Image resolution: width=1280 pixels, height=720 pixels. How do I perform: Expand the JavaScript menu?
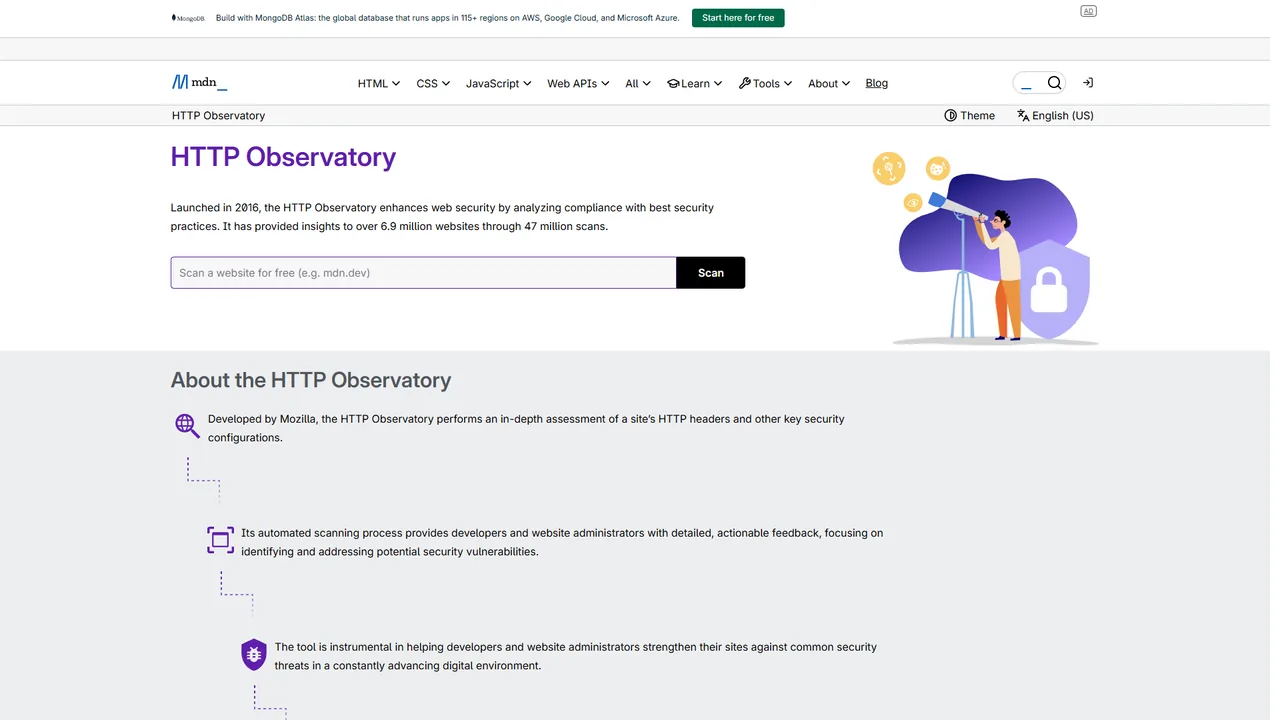pyautogui.click(x=498, y=84)
